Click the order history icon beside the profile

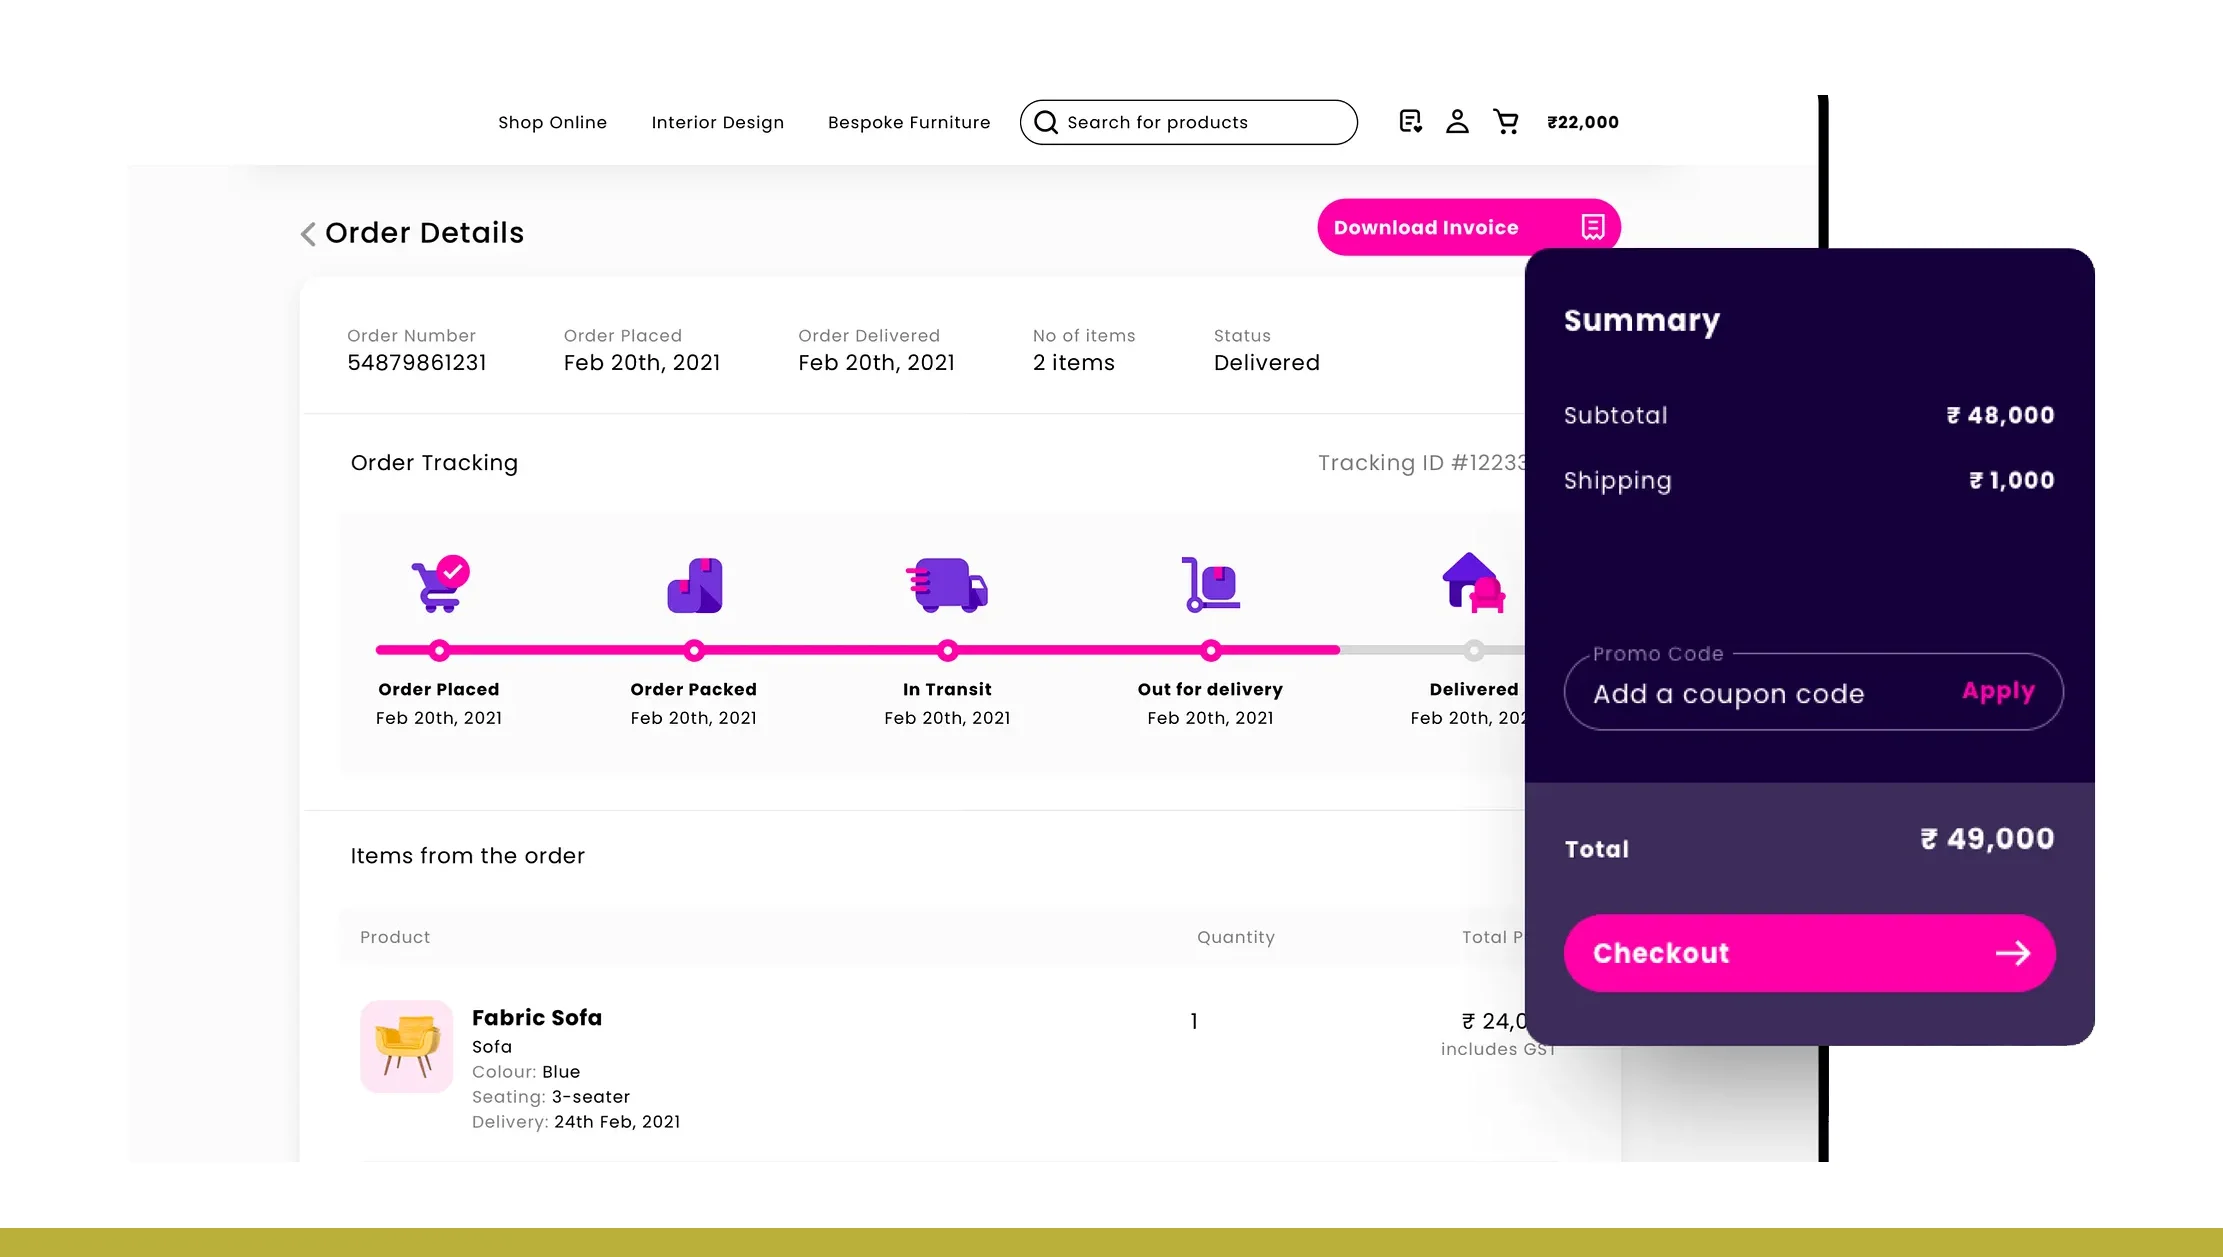click(x=1410, y=121)
